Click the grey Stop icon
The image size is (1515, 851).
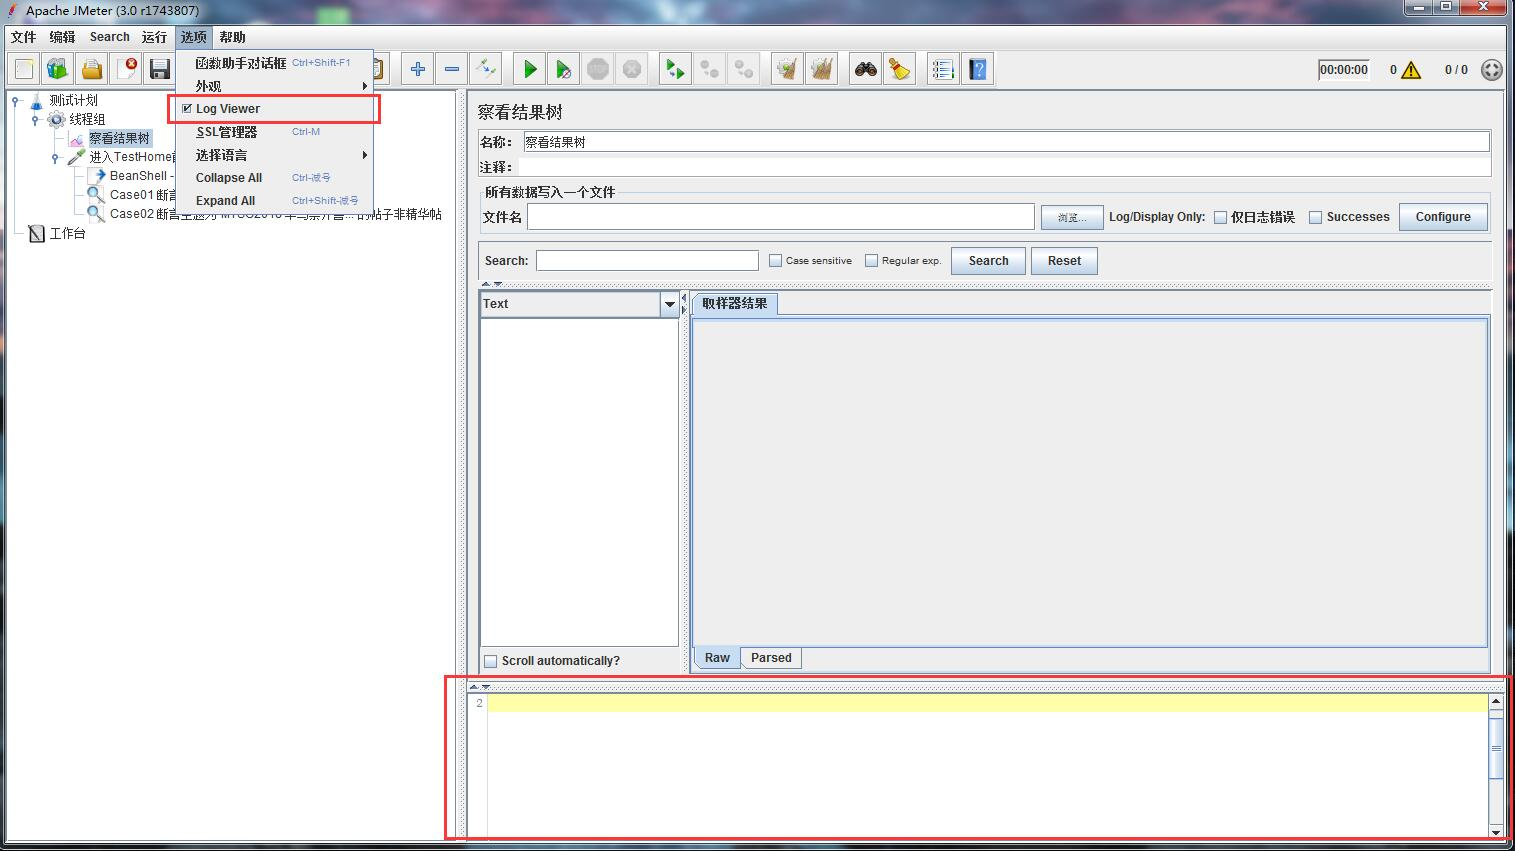(x=598, y=69)
